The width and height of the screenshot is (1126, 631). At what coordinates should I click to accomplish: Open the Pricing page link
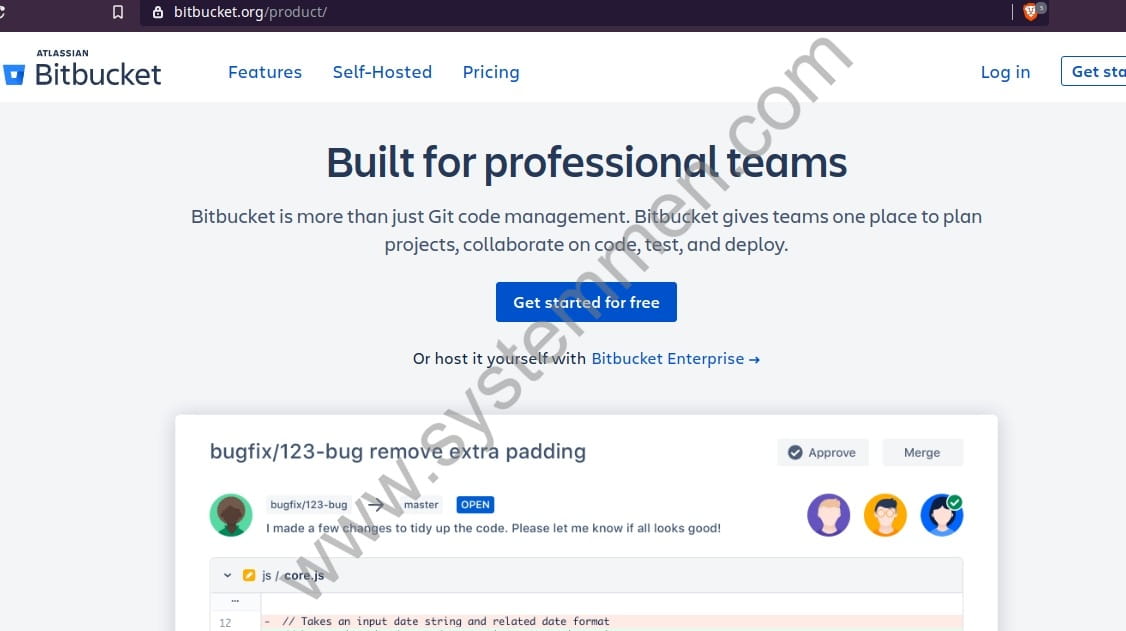pos(491,72)
